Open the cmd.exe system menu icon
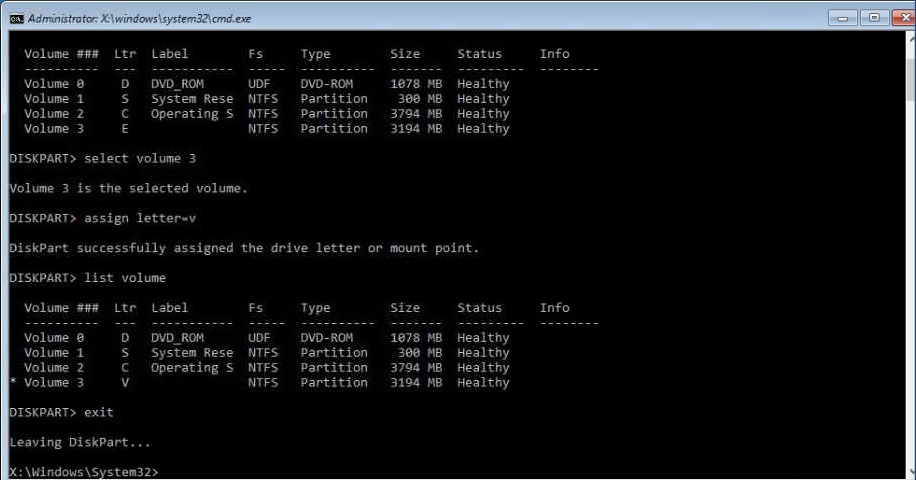Image resolution: width=916 pixels, height=480 pixels. click(x=17, y=19)
